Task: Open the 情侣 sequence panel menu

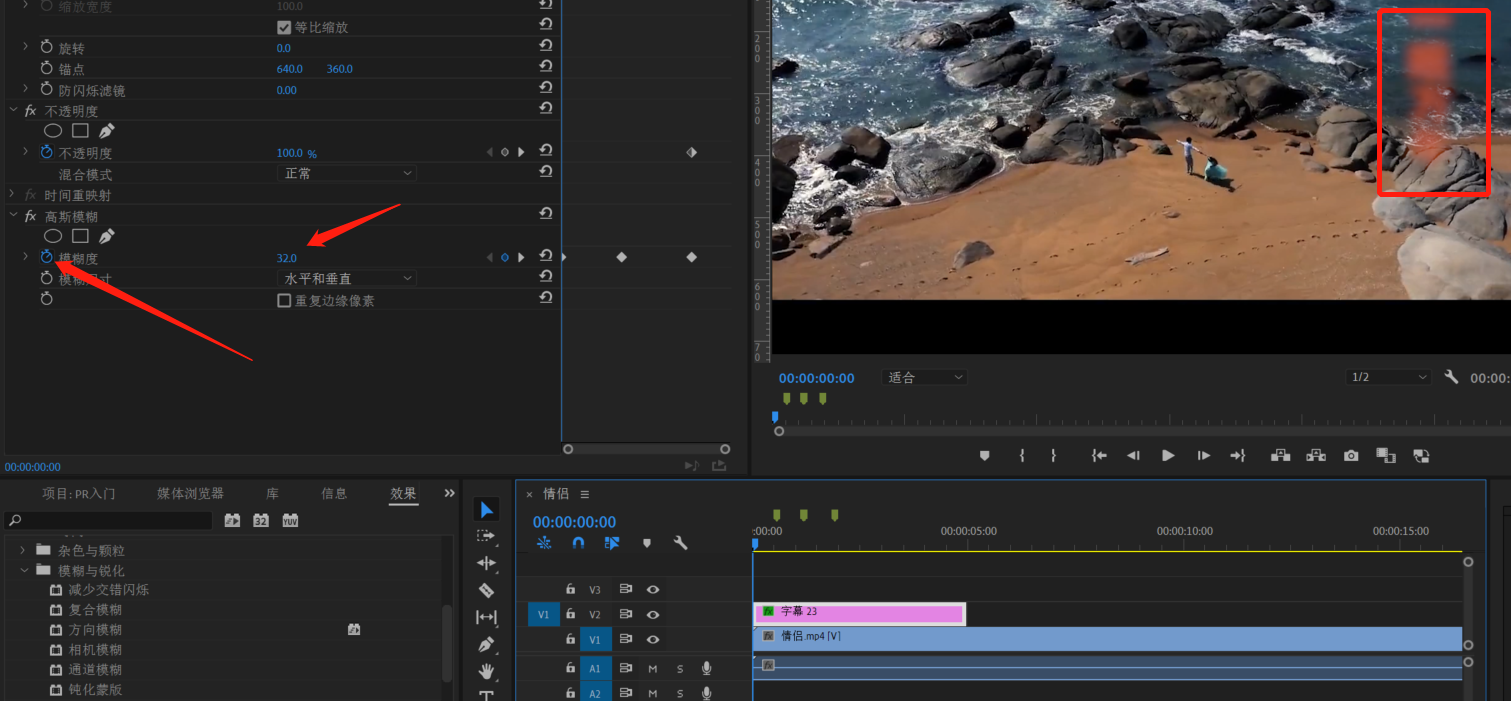Action: coord(585,494)
